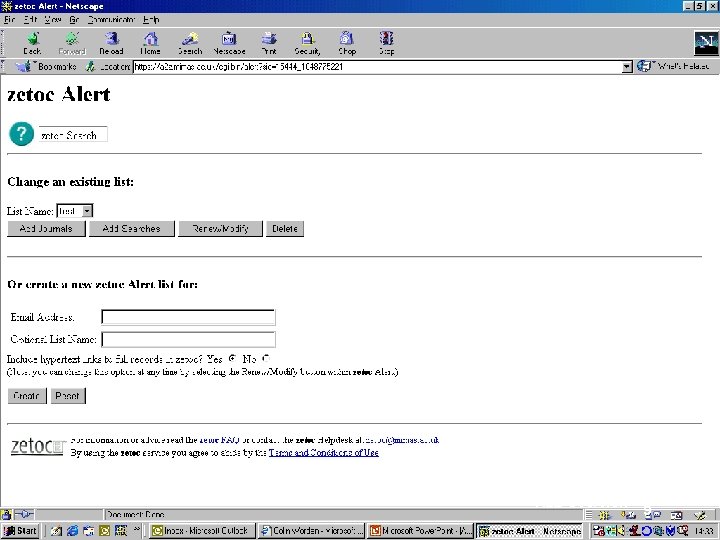Open the What's Related icon
Screen dimensions: 720x540
click(644, 67)
